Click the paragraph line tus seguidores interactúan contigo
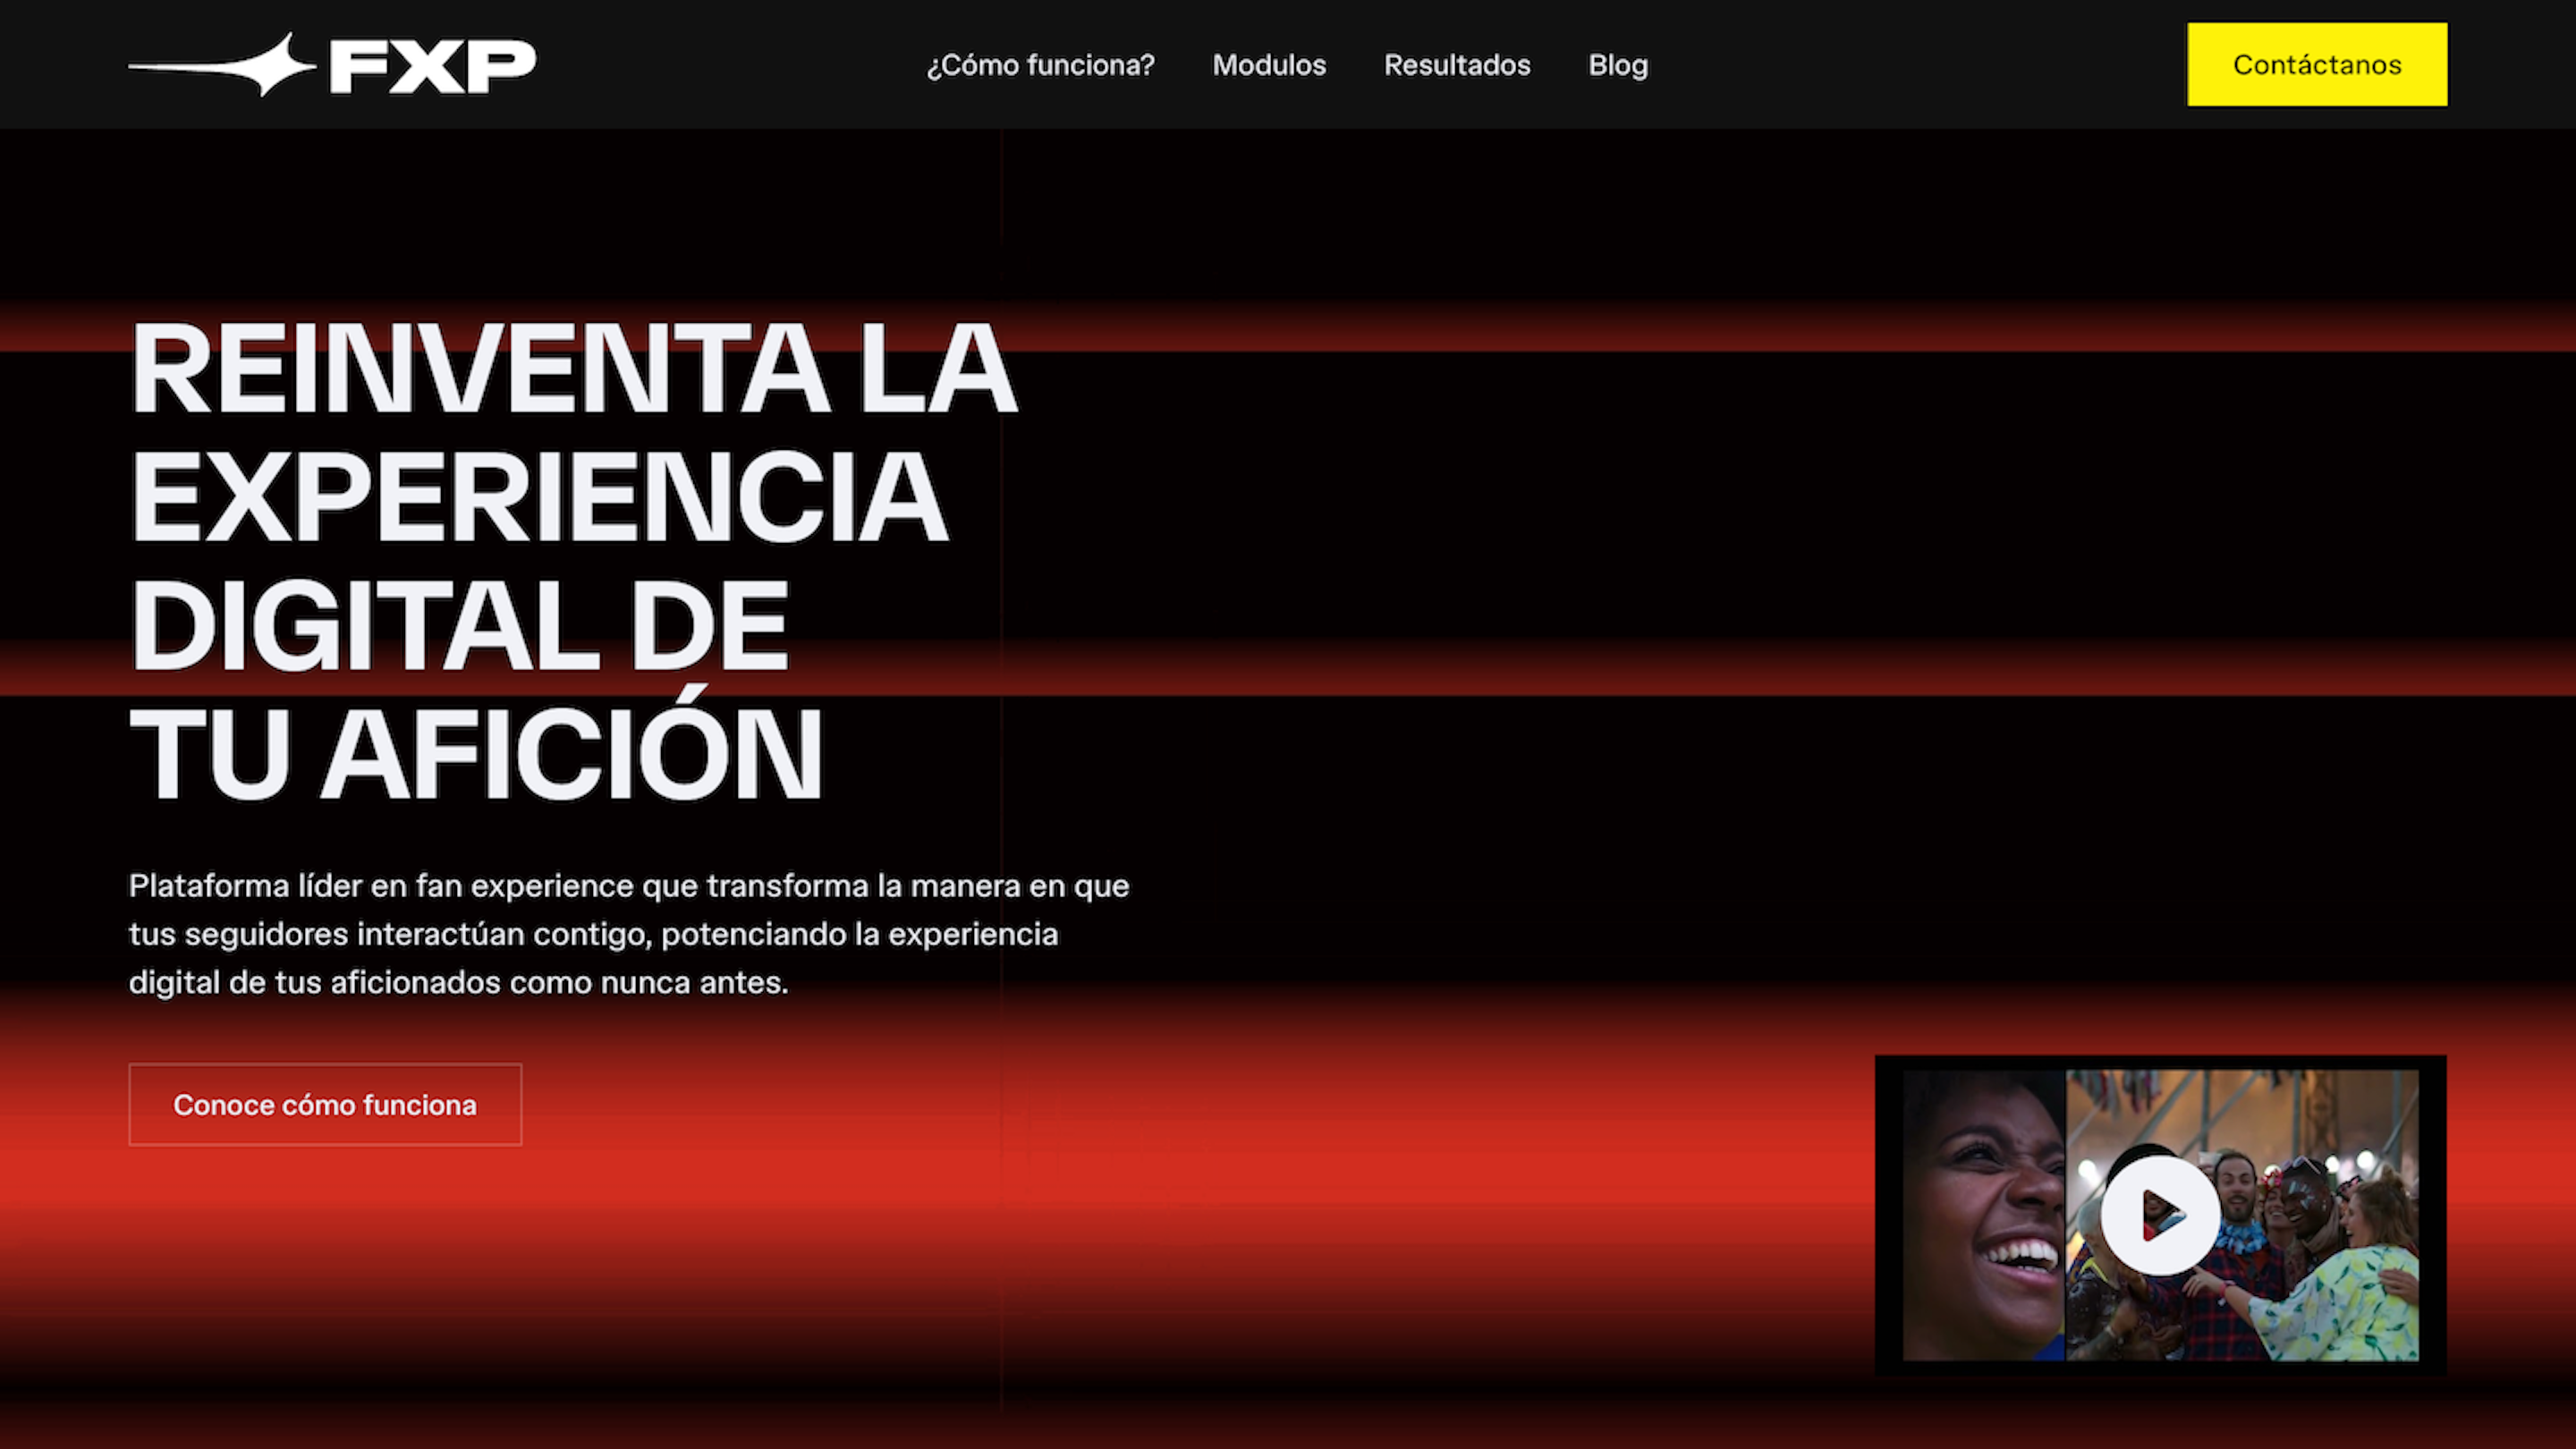 pos(390,934)
